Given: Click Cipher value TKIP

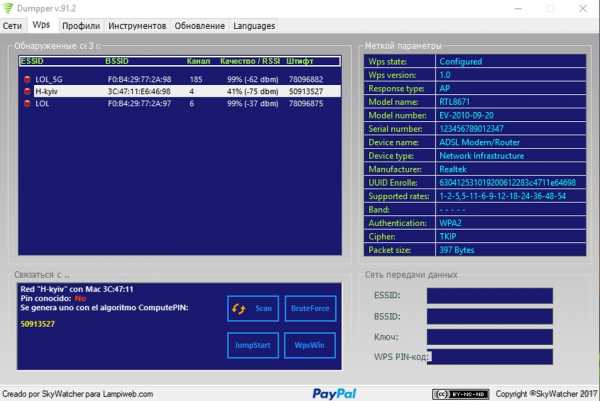Looking at the screenshot, I should tap(448, 237).
